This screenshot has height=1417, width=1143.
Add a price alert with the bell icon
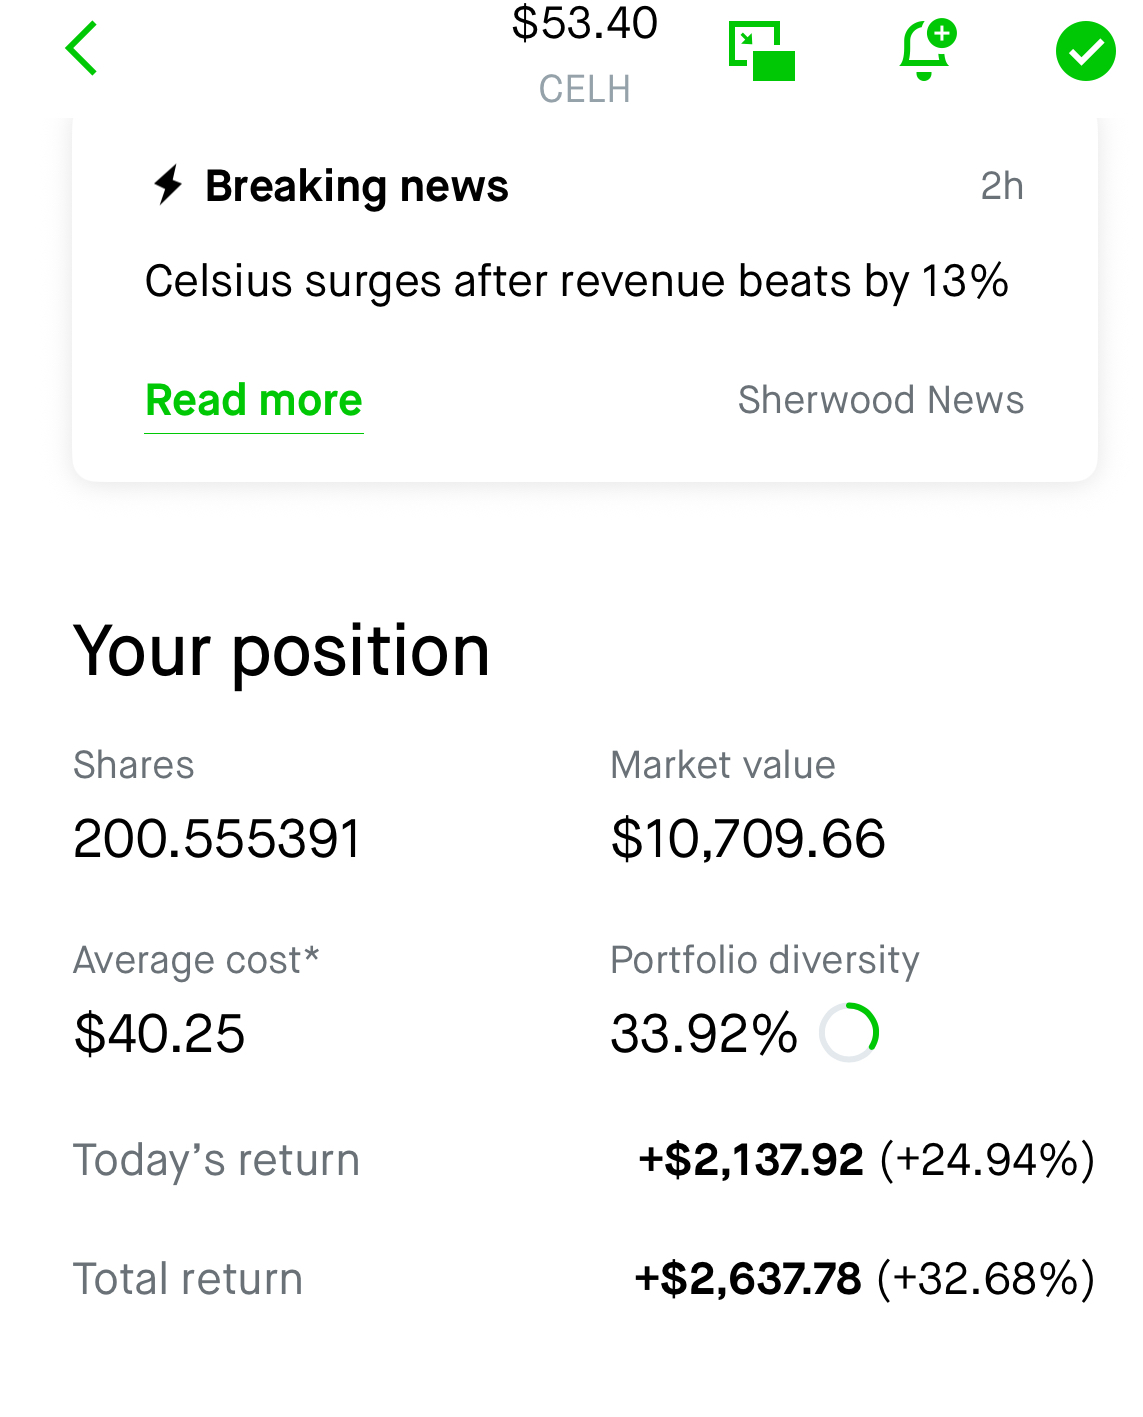[927, 49]
